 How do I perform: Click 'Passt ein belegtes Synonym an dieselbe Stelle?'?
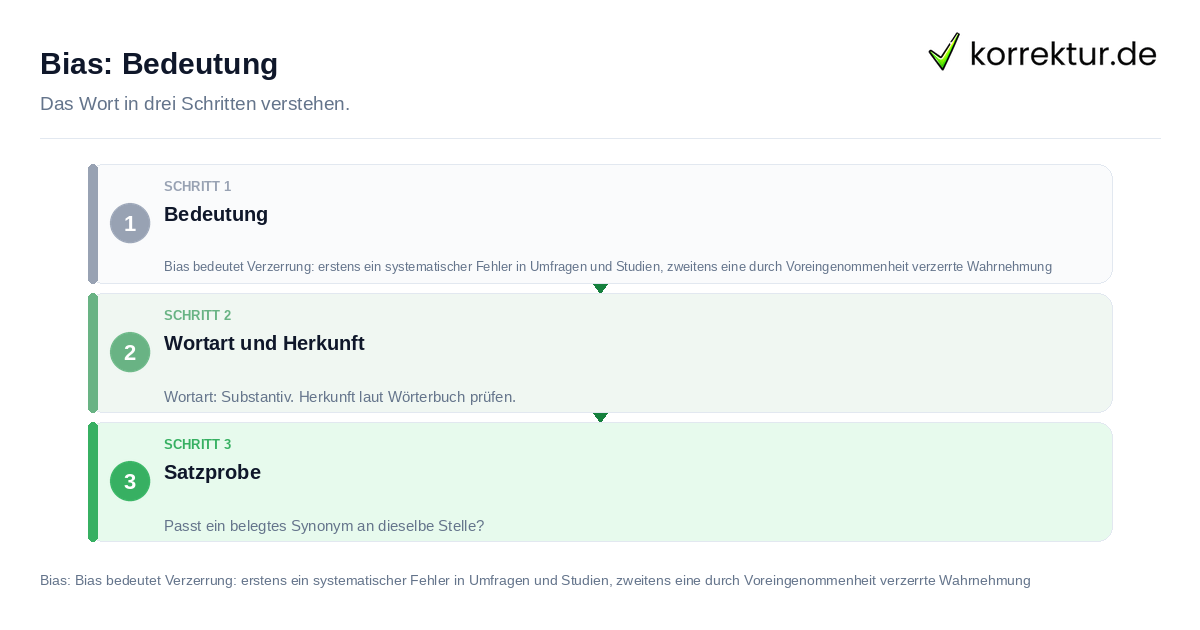point(324,526)
